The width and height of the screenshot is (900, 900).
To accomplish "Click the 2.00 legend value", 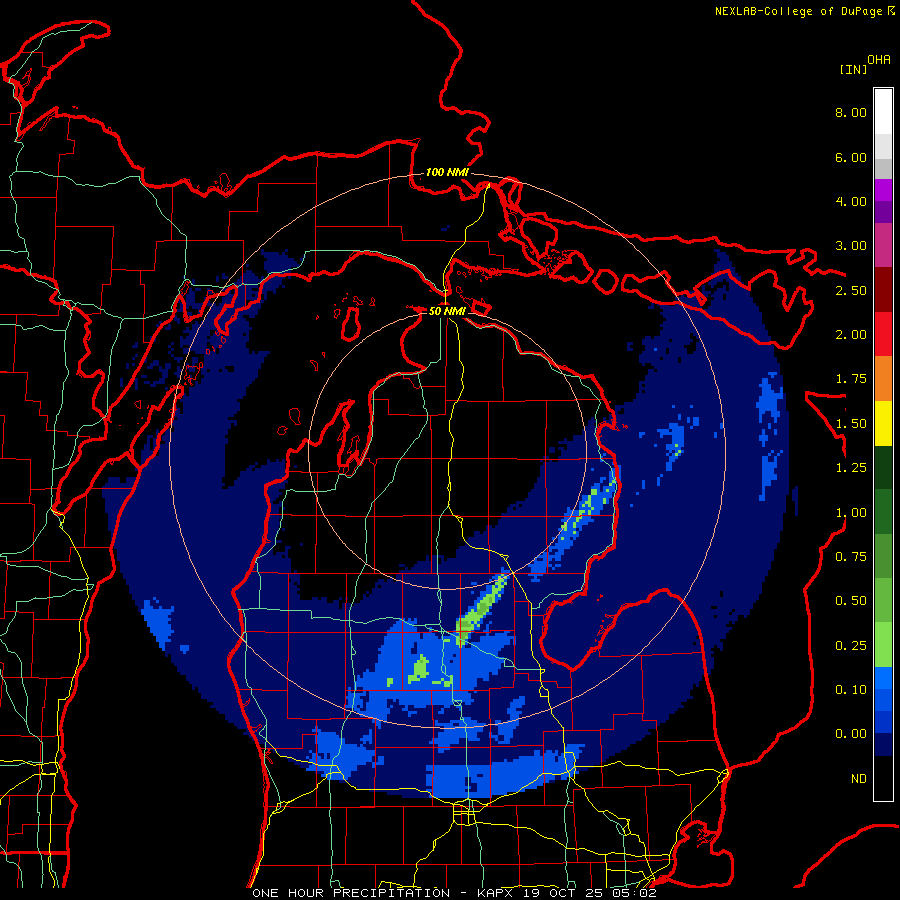I will 851,335.
